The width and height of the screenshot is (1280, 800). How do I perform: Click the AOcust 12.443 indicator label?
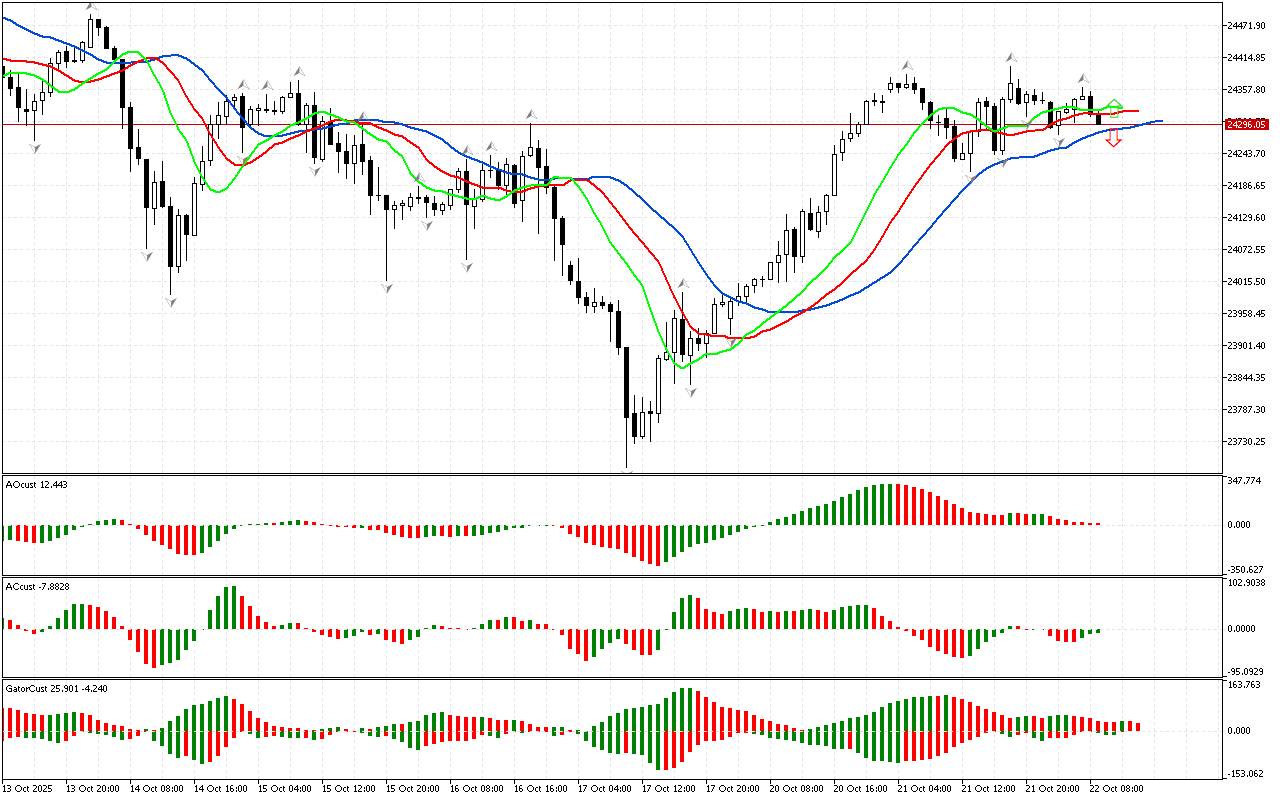(x=37, y=484)
